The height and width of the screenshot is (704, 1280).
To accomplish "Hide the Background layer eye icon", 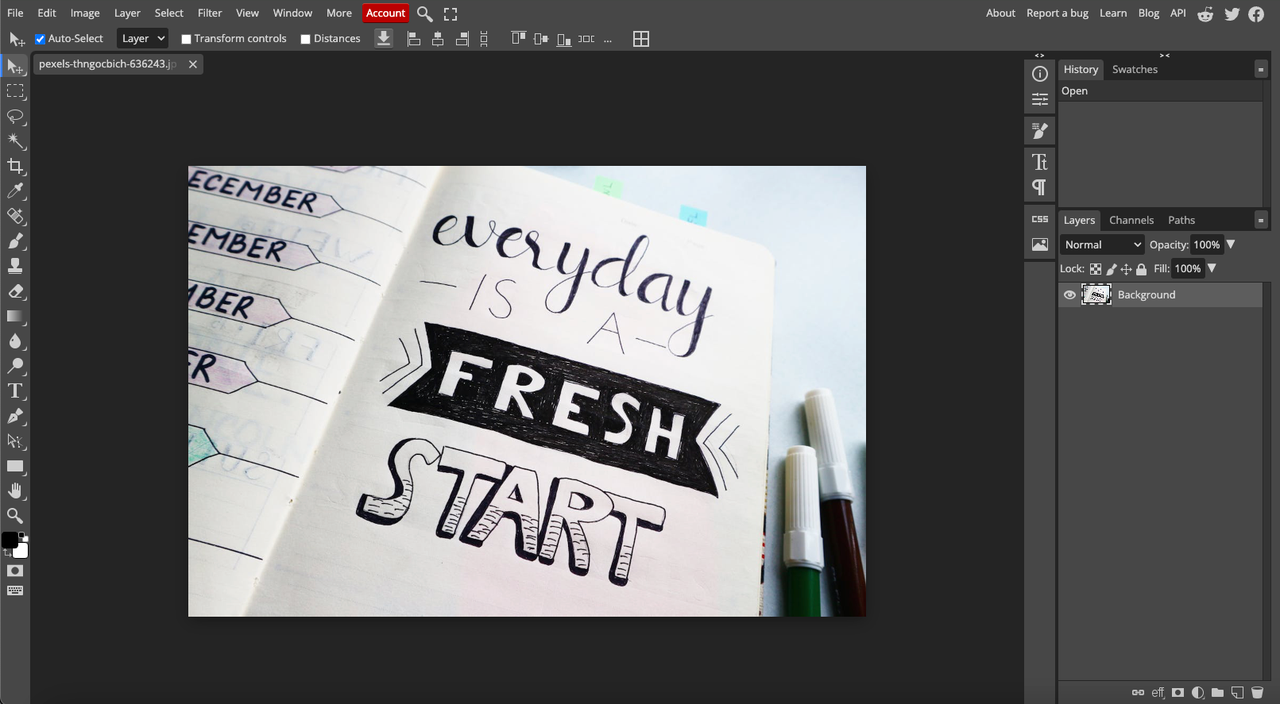I will 1070,295.
